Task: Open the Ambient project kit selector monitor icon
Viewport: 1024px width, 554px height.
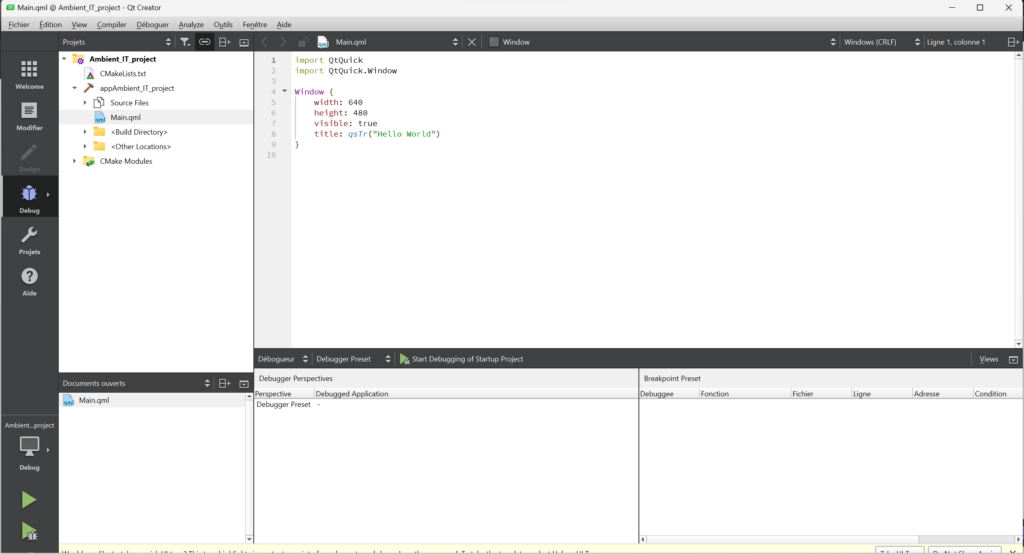Action: (x=29, y=447)
